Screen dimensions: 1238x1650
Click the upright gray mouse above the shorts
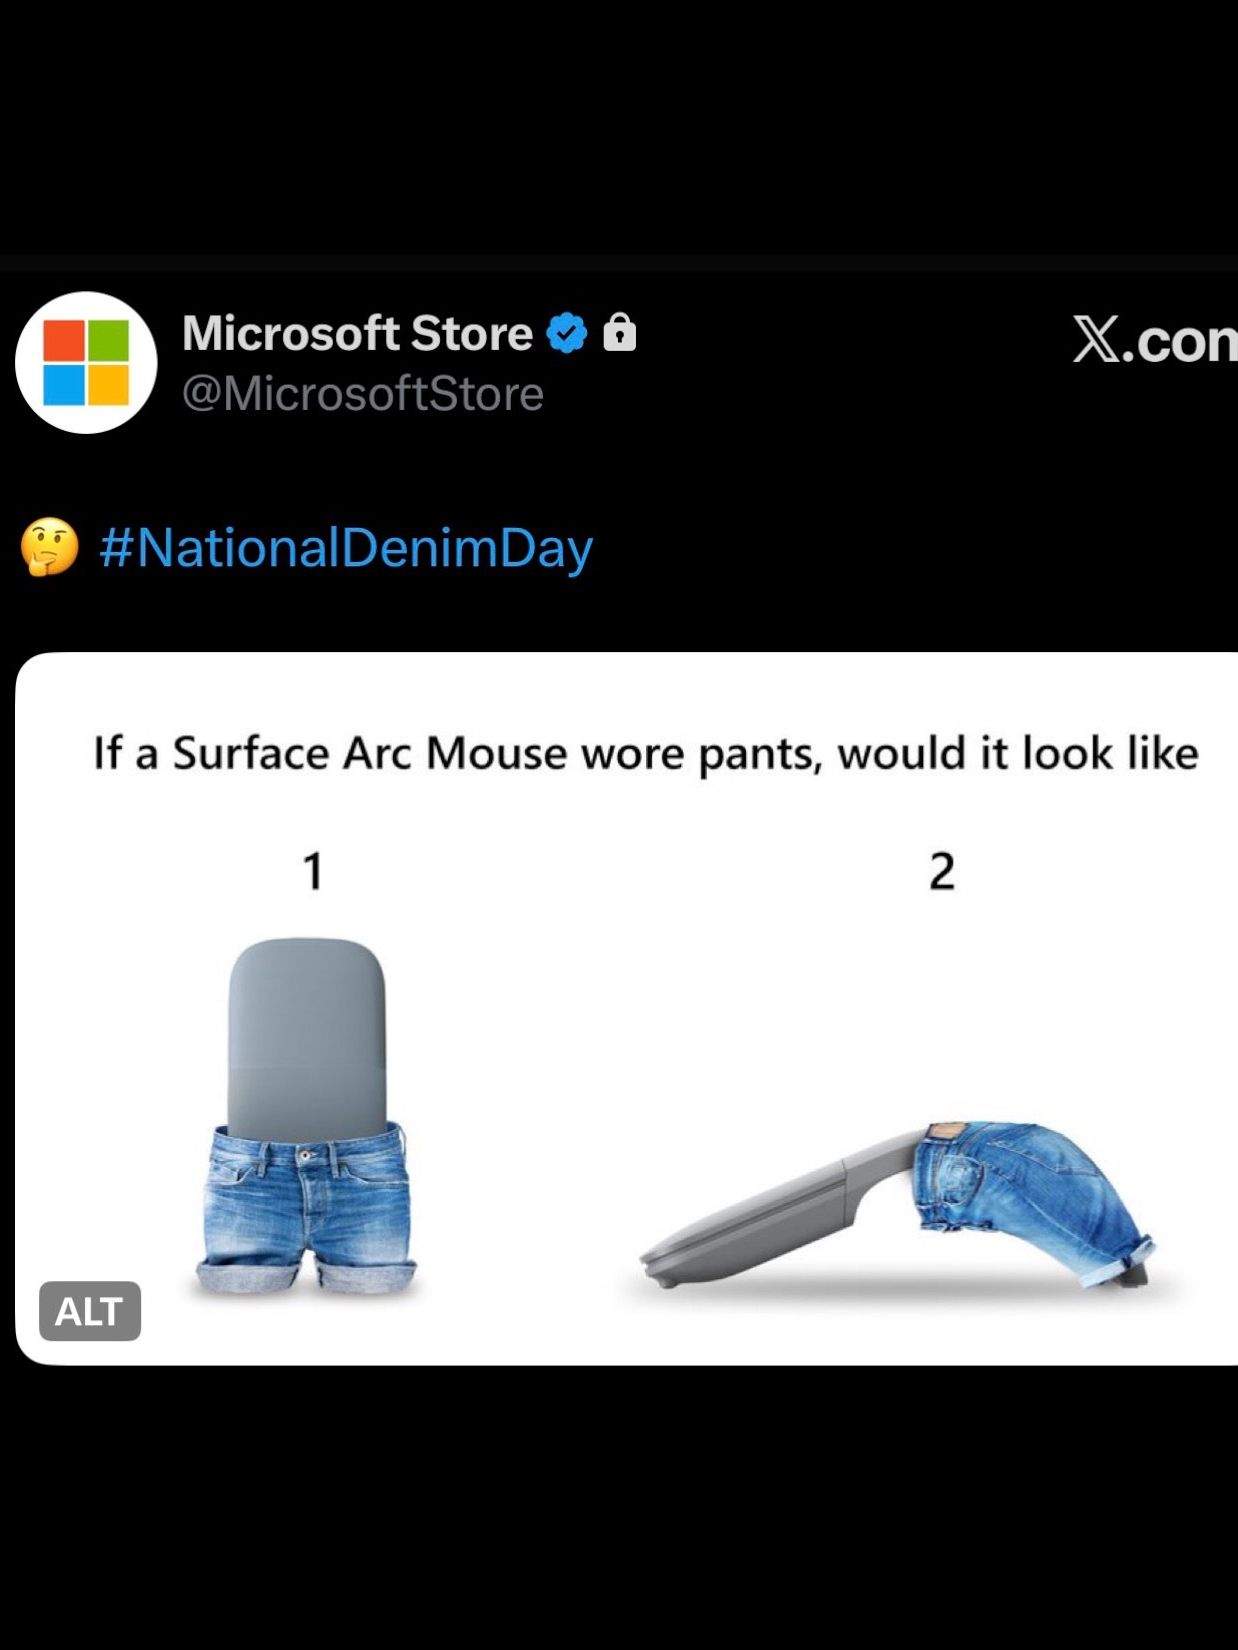point(306,1030)
